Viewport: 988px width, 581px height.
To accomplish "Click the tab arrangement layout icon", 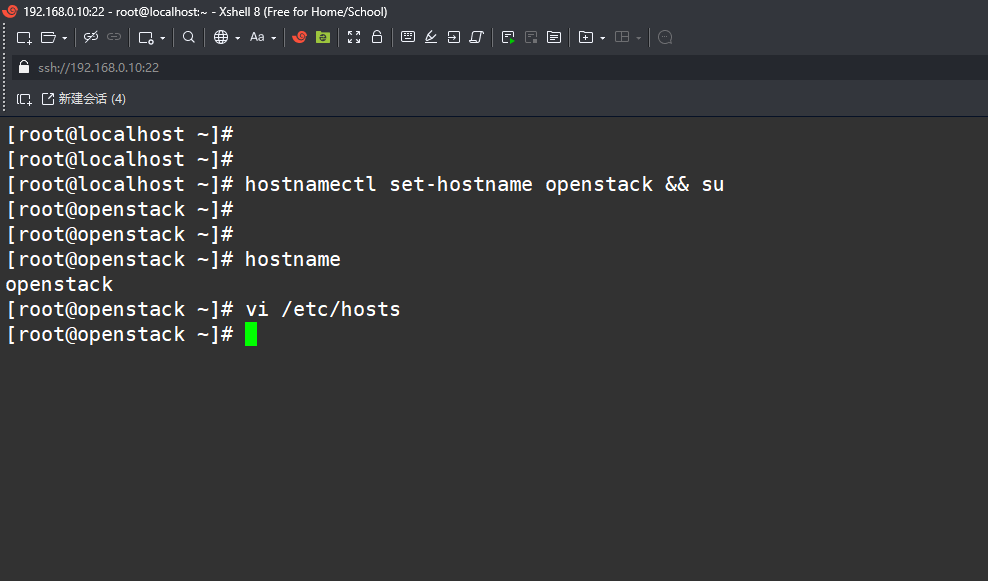I will pyautogui.click(x=622, y=37).
